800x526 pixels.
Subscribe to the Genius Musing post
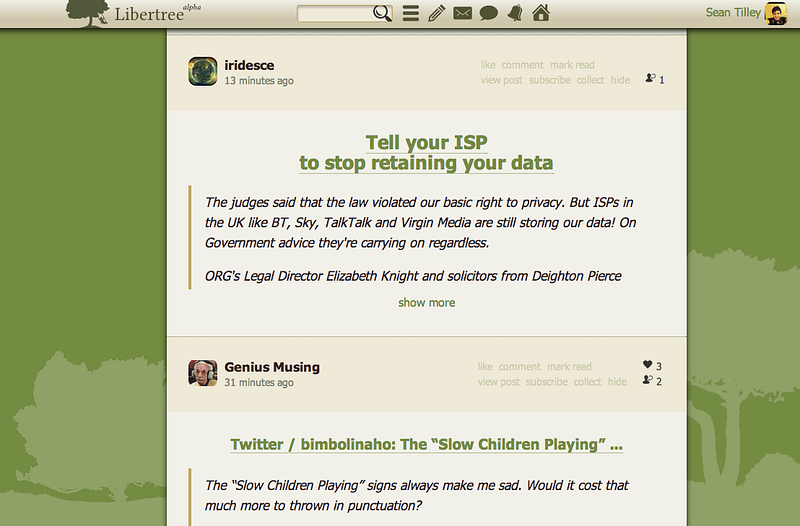(x=547, y=382)
